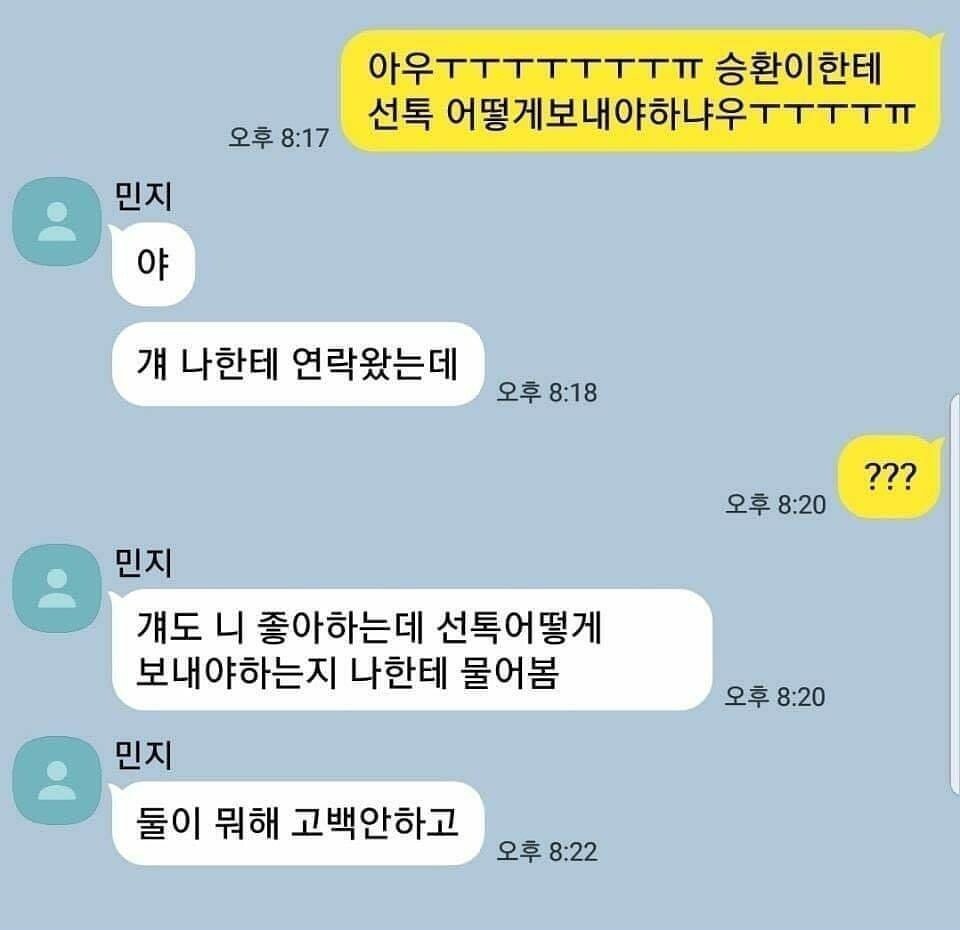Viewport: 960px width, 930px height.
Task: Click the 오후 8:22 timestamp
Action: click(547, 851)
